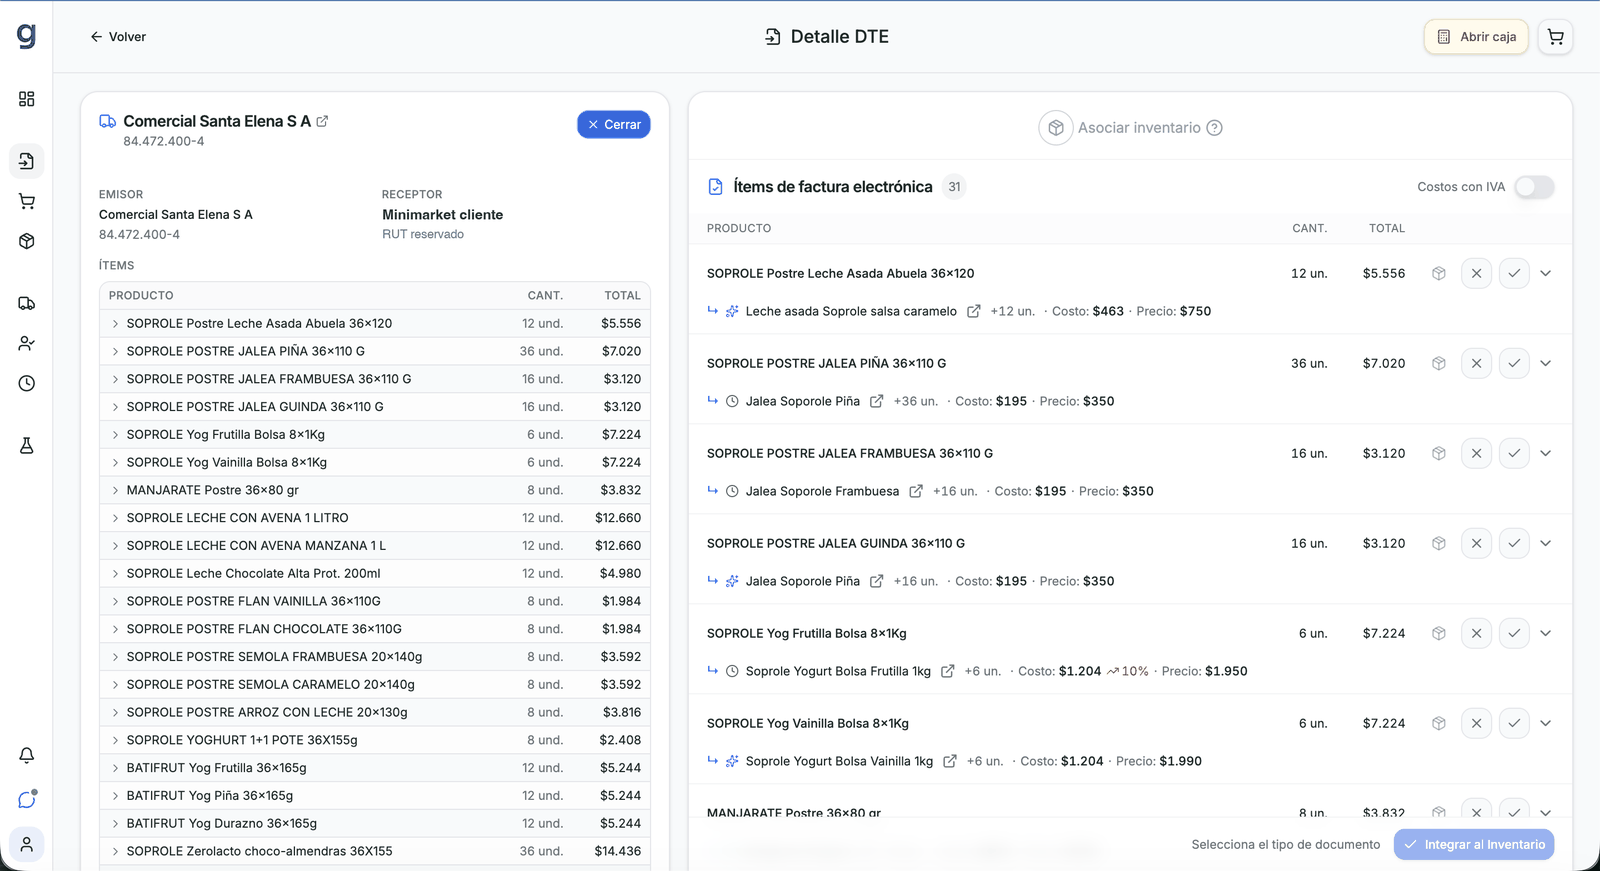The width and height of the screenshot is (1600, 871).
Task: Open the inventory box icon in sidebar
Action: tap(27, 241)
